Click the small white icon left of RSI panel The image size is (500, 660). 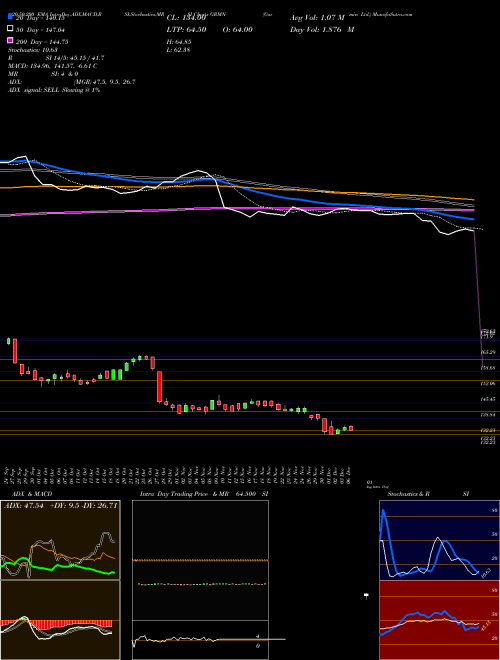coord(366,596)
